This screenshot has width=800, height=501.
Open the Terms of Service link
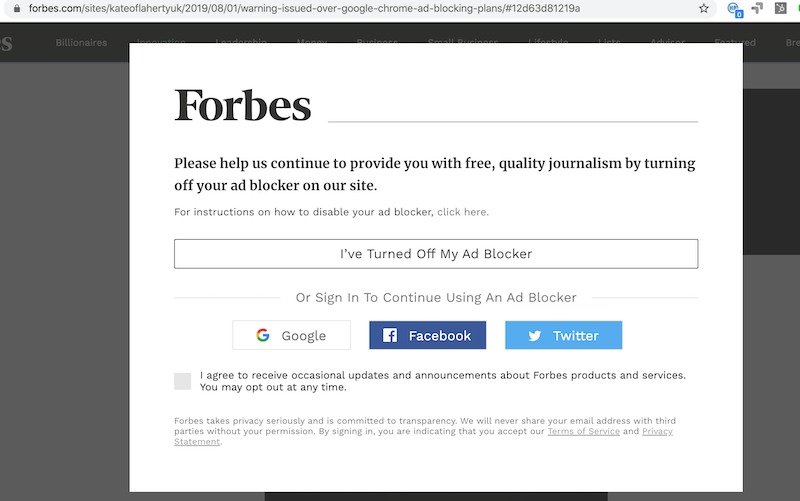coord(584,431)
